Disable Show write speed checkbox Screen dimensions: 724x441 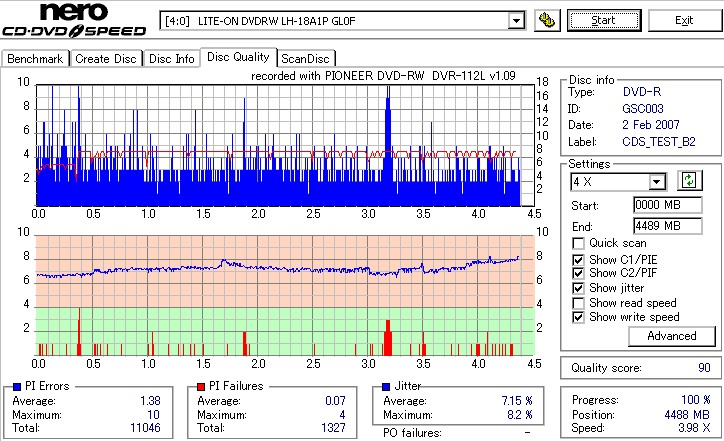(x=578, y=317)
